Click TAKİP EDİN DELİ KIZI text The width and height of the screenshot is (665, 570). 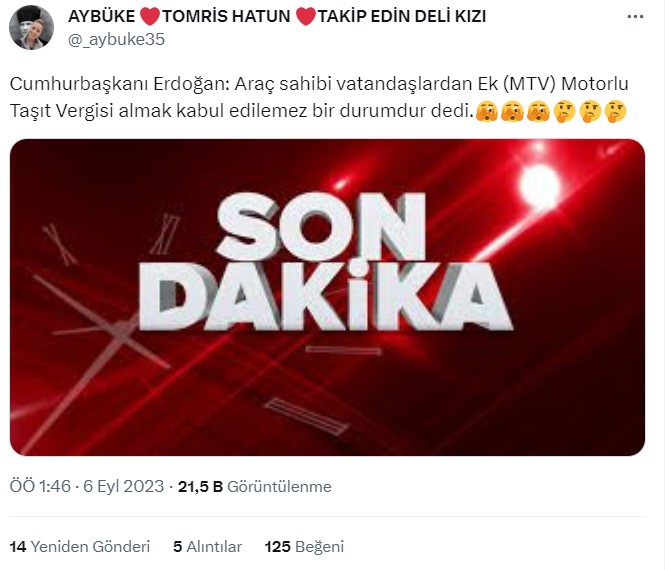[402, 17]
